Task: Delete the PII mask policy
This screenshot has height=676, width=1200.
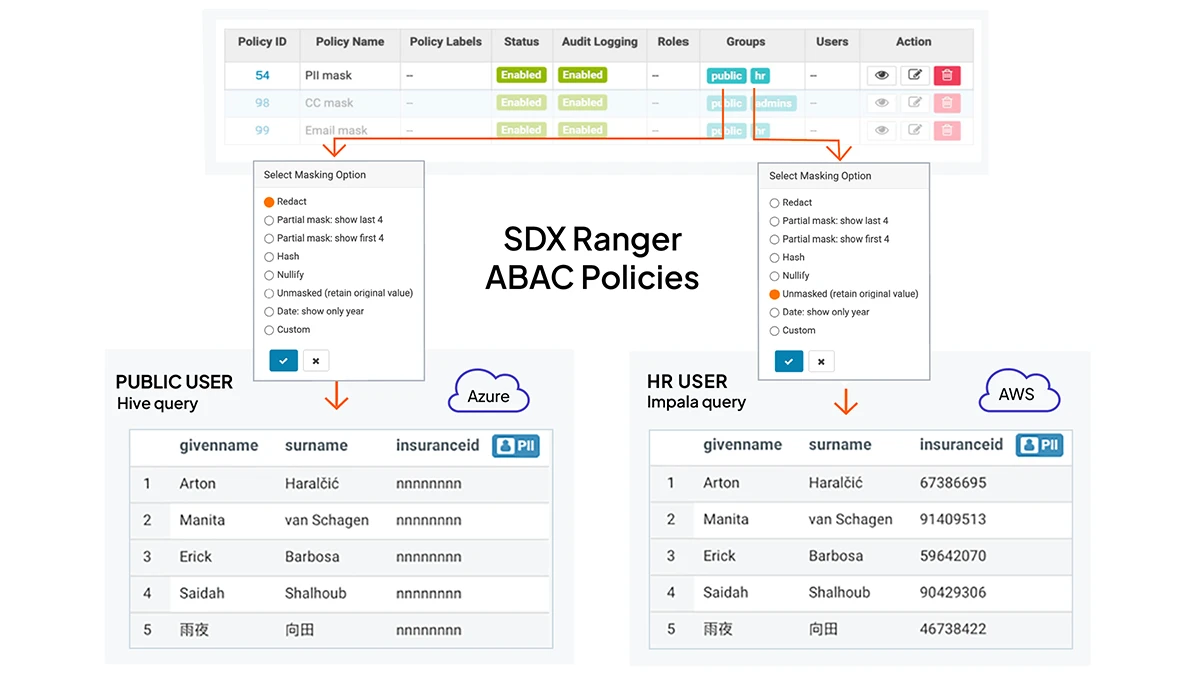Action: 947,75
